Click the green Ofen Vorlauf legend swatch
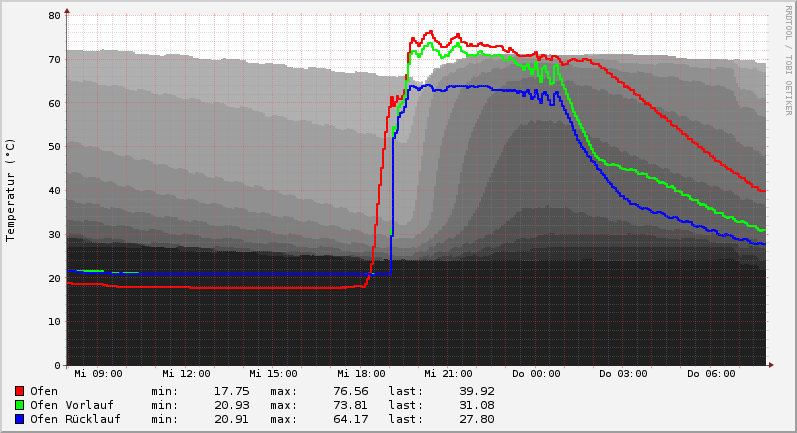 click(x=19, y=405)
